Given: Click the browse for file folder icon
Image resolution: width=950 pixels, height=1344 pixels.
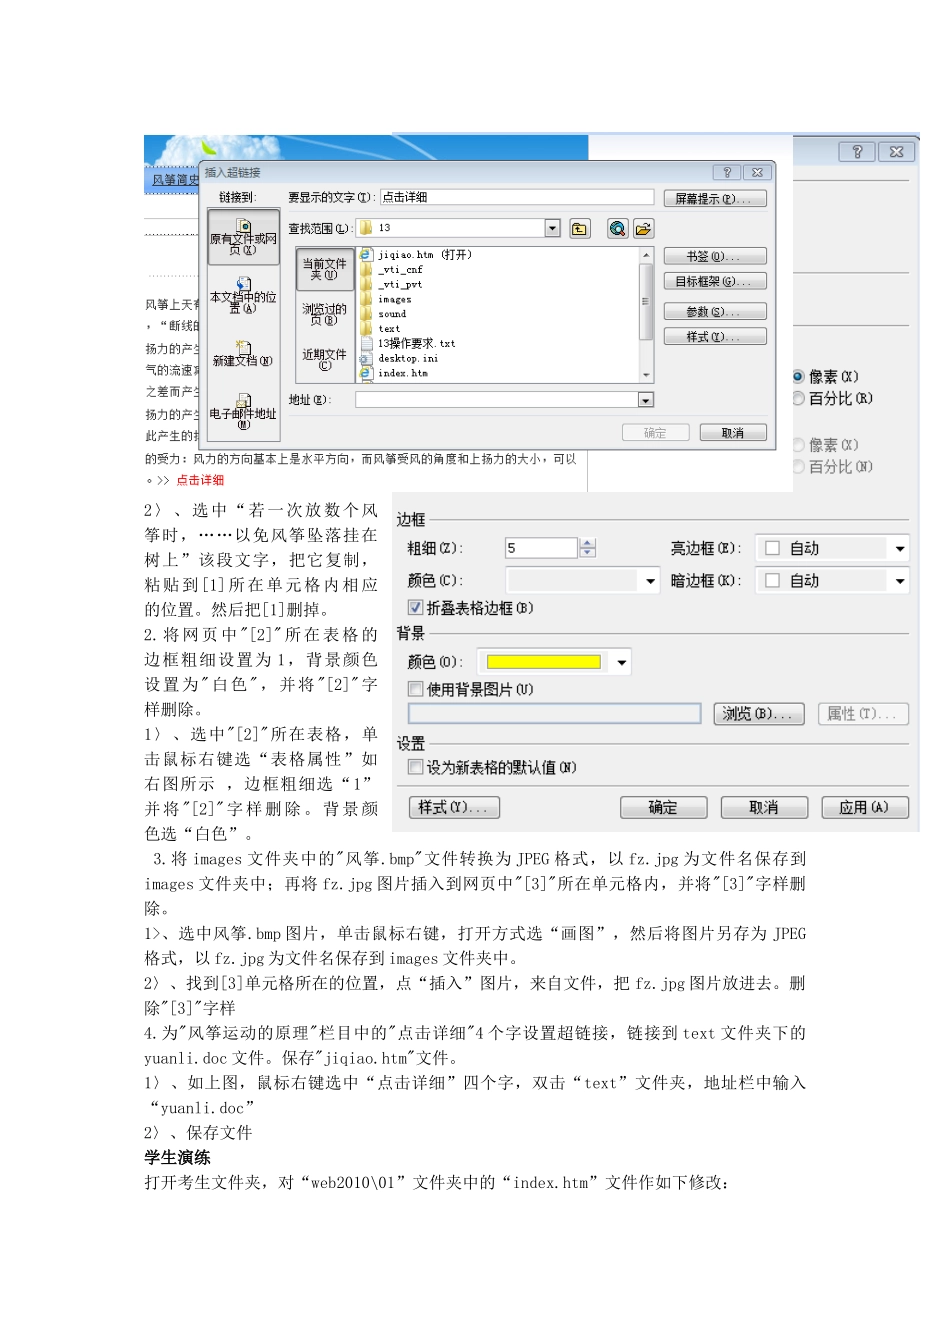Looking at the screenshot, I should [x=643, y=229].
